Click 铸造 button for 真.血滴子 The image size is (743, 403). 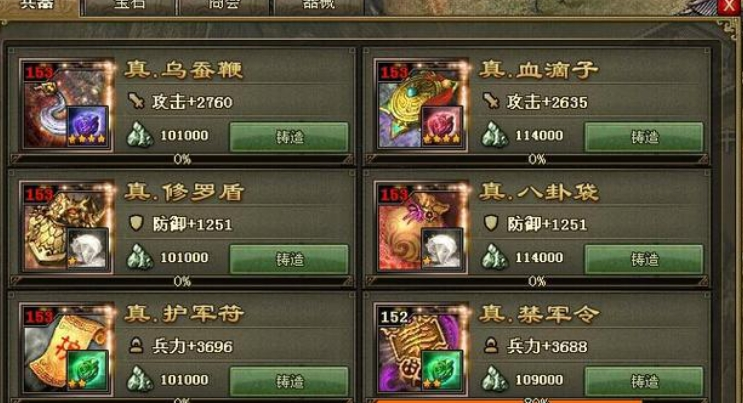click(644, 137)
